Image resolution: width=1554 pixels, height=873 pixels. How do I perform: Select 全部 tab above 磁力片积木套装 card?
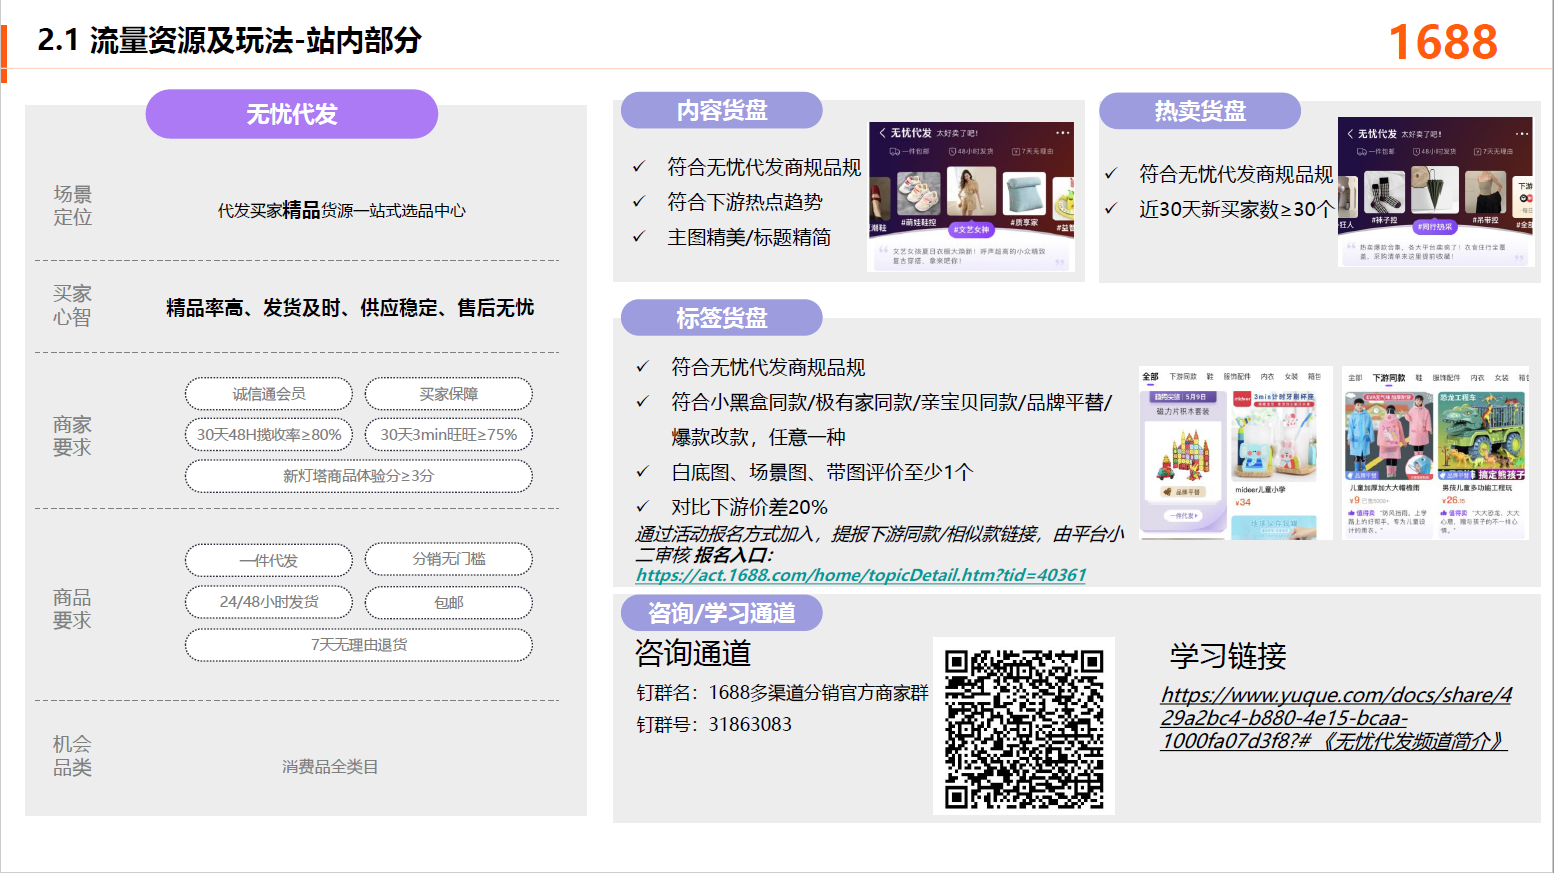tap(1150, 377)
